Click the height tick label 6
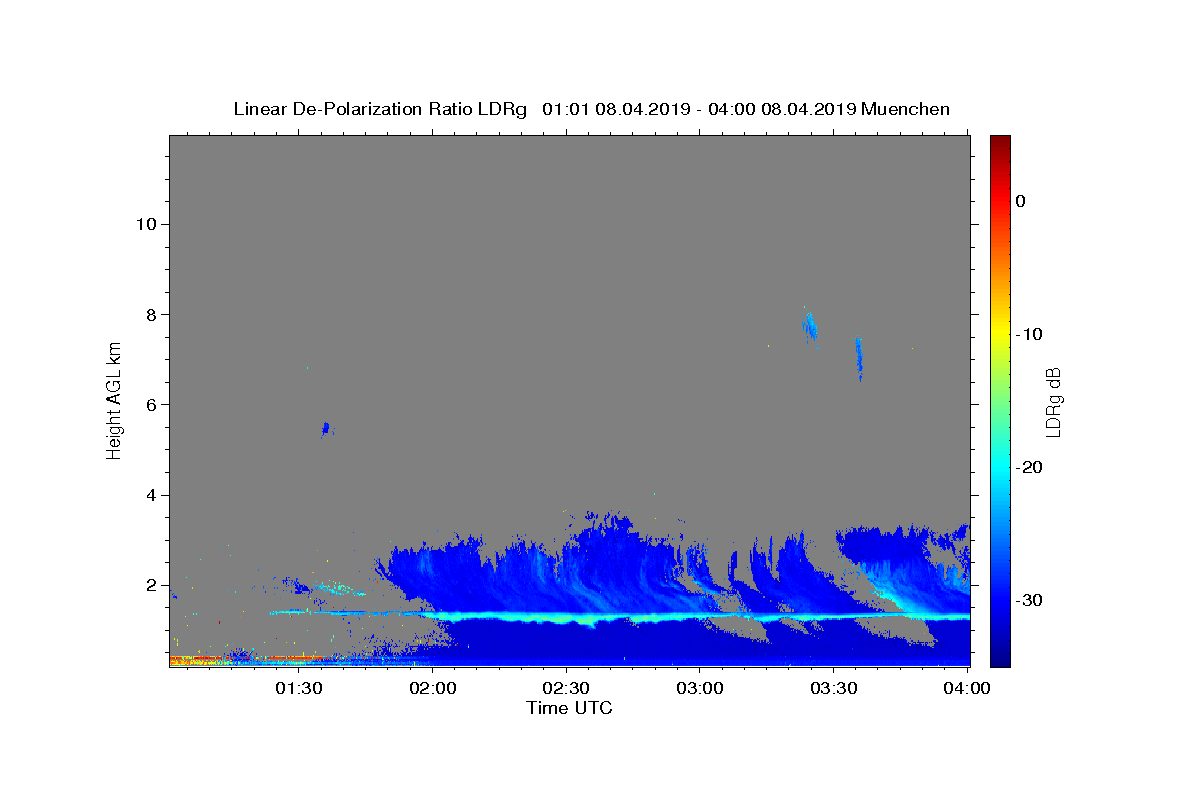Image resolution: width=1200 pixels, height=800 pixels. point(152,405)
